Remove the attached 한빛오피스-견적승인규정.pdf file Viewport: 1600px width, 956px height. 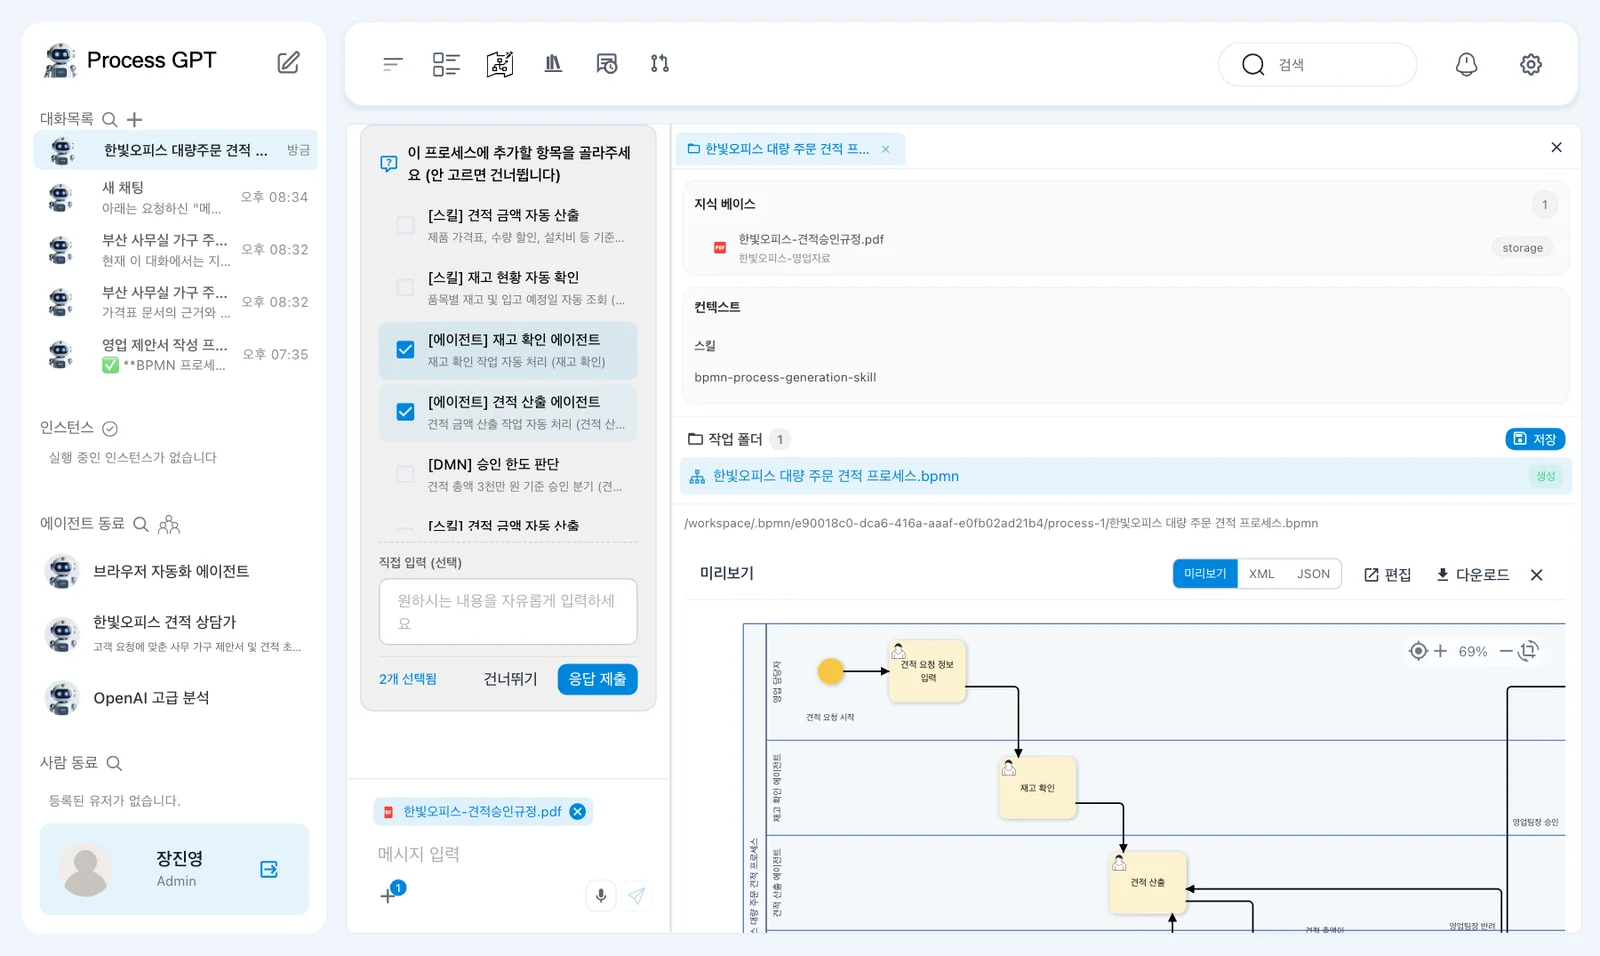[578, 811]
